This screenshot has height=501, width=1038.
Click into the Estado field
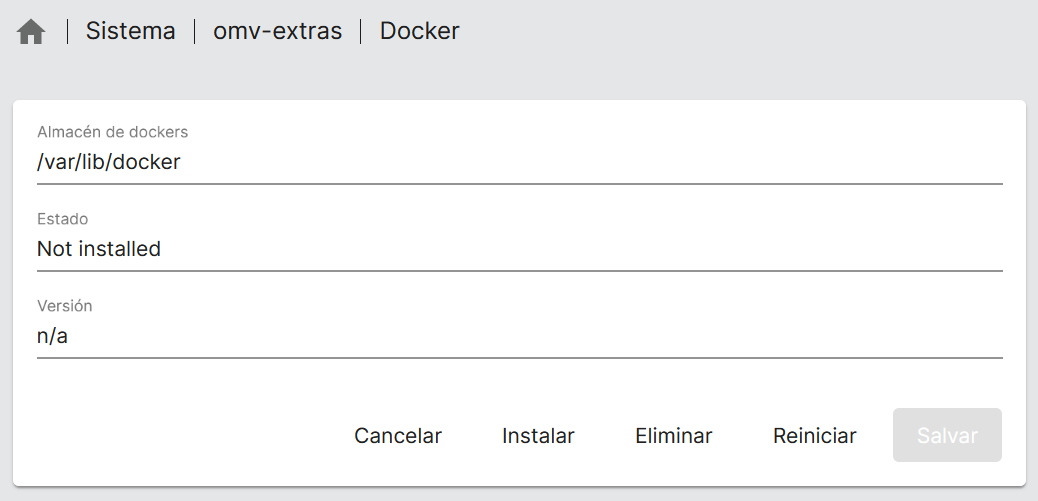coord(519,249)
